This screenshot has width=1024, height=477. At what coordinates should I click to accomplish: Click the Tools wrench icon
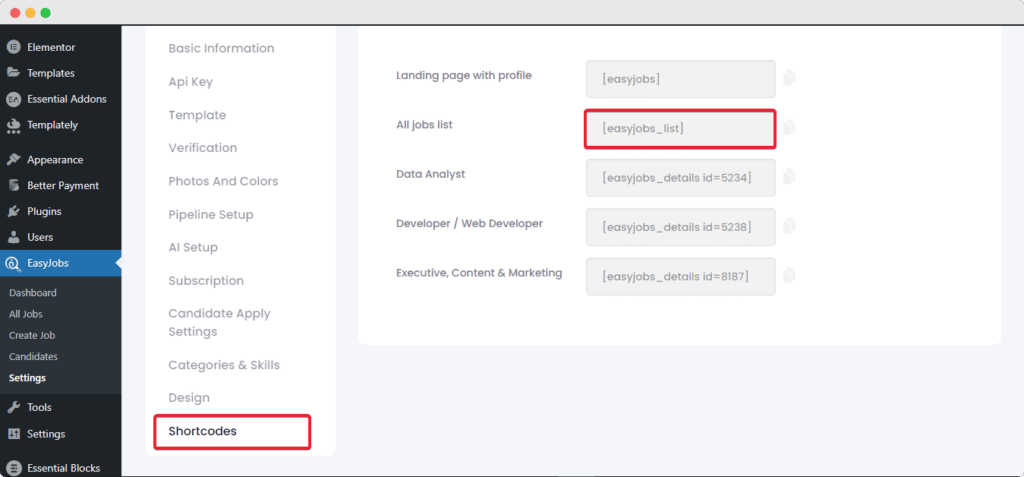pos(13,407)
